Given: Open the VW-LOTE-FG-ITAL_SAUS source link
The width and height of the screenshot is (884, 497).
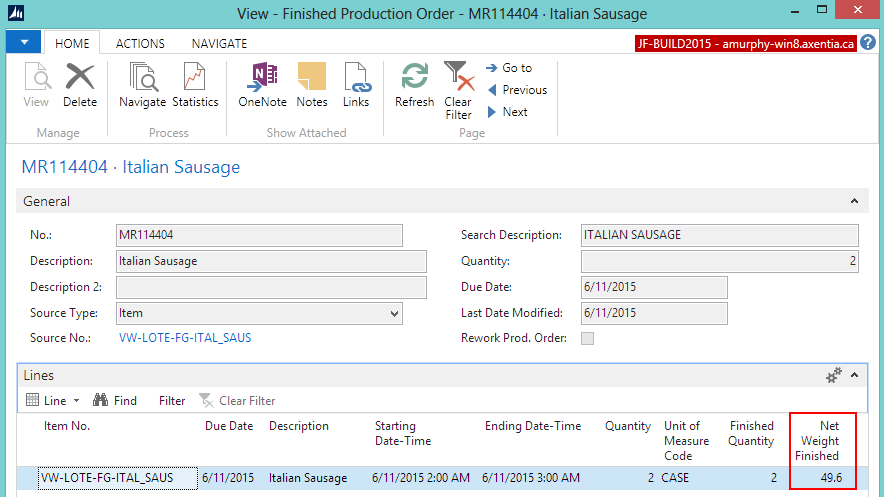Looking at the screenshot, I should tap(185, 338).
